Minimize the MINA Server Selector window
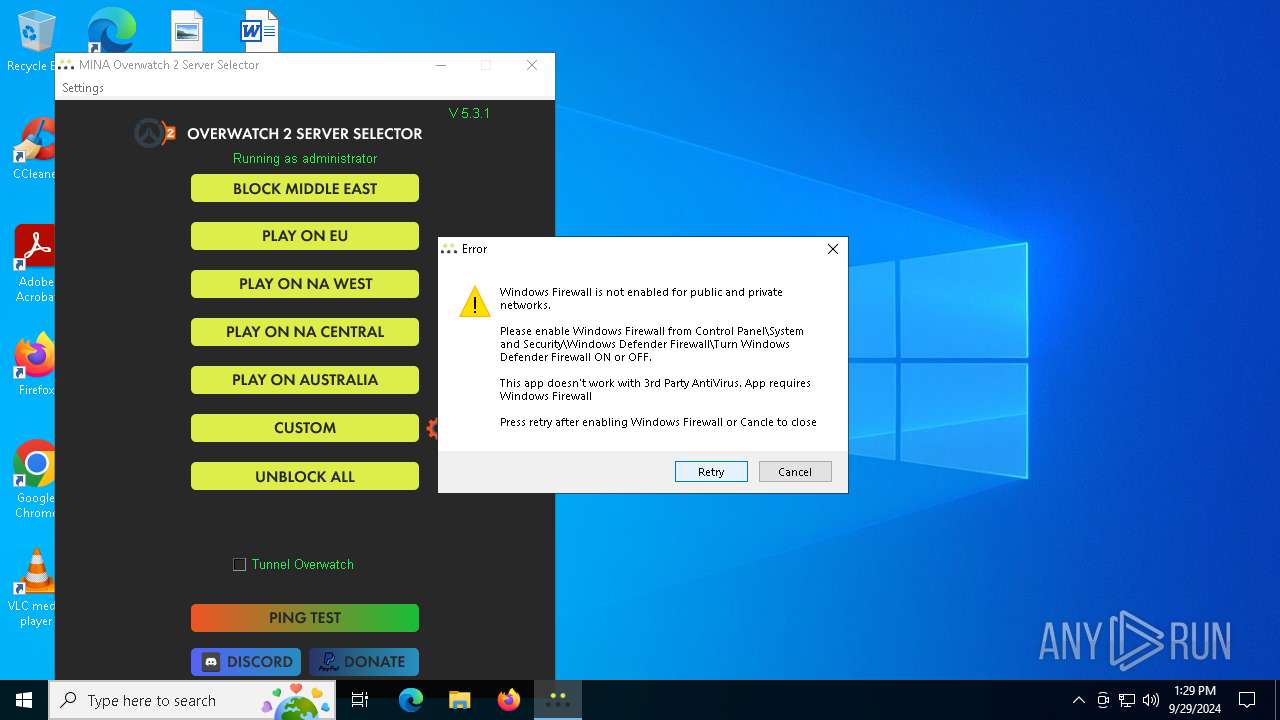 (441, 65)
